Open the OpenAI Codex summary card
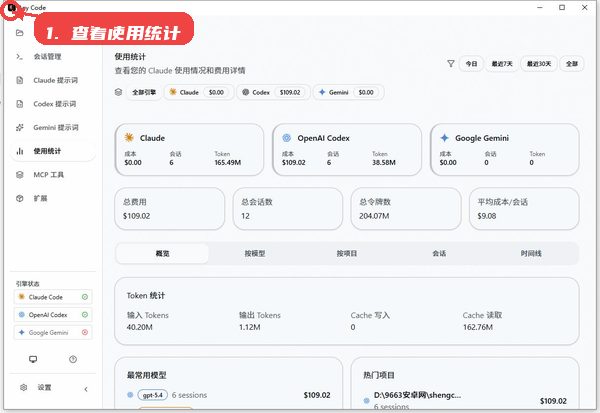600x413 pixels. click(x=347, y=150)
